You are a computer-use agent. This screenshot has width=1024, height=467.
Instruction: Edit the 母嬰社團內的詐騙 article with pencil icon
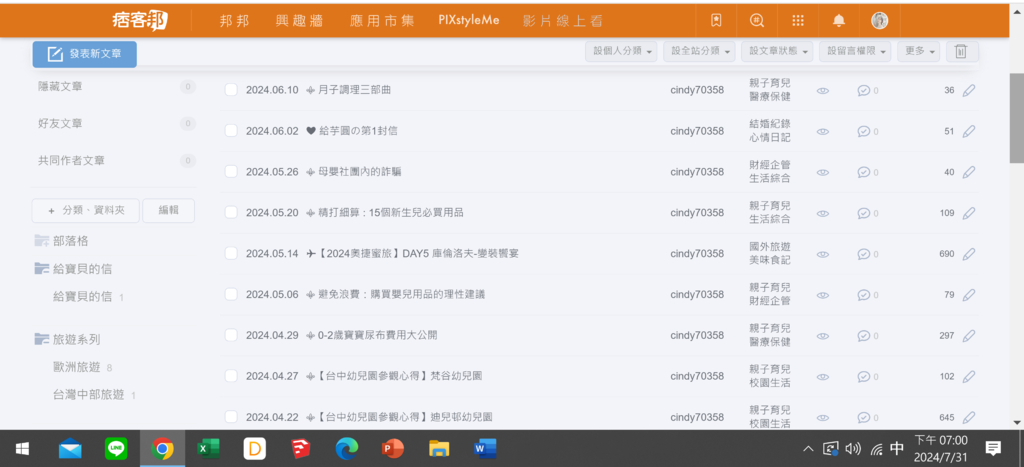coord(968,172)
